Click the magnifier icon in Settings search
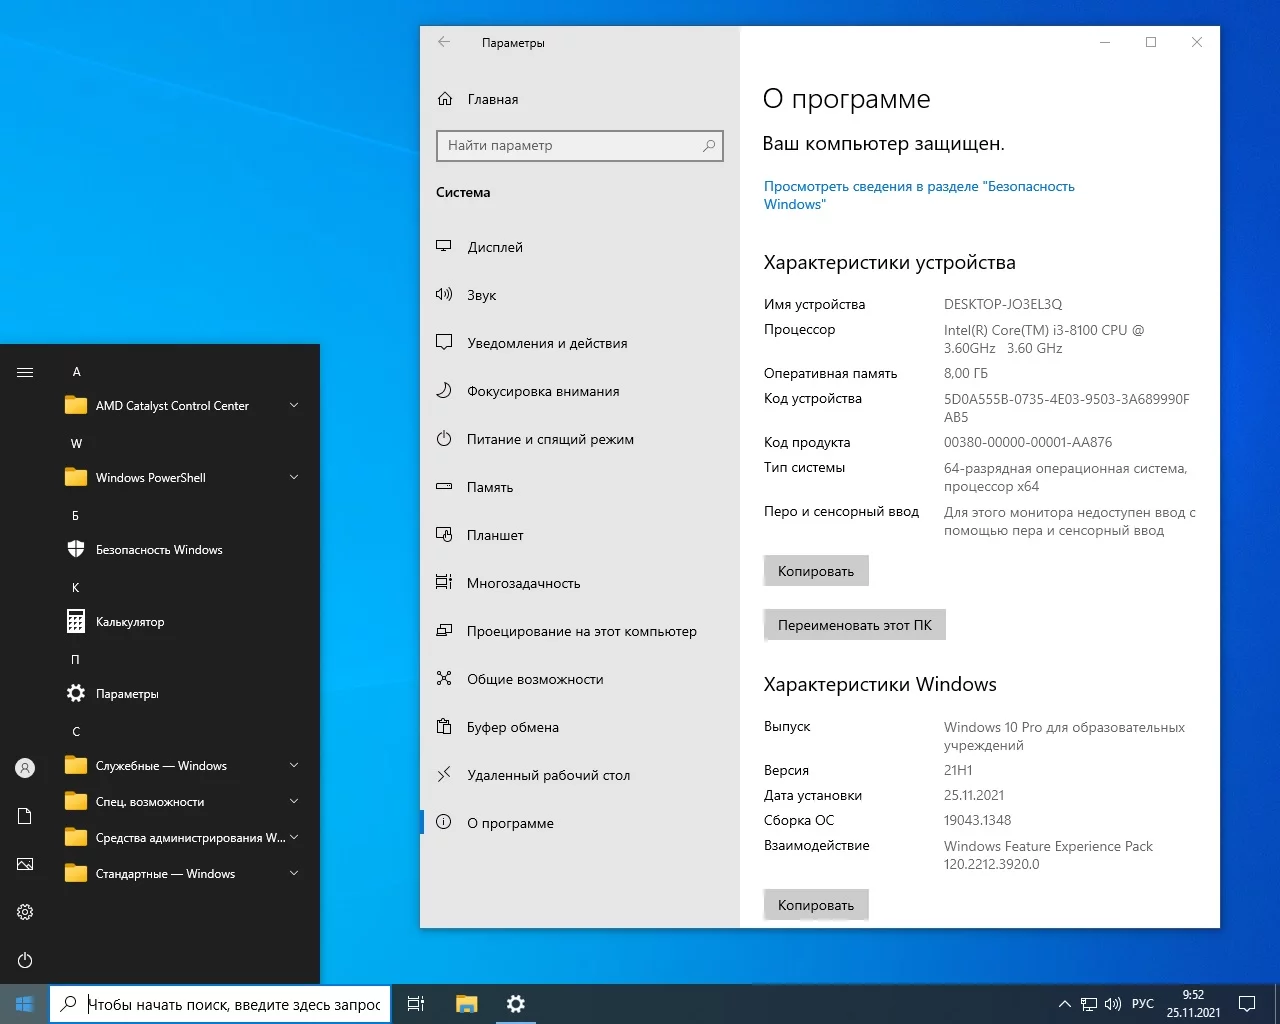Viewport: 1280px width, 1024px height. click(x=709, y=145)
